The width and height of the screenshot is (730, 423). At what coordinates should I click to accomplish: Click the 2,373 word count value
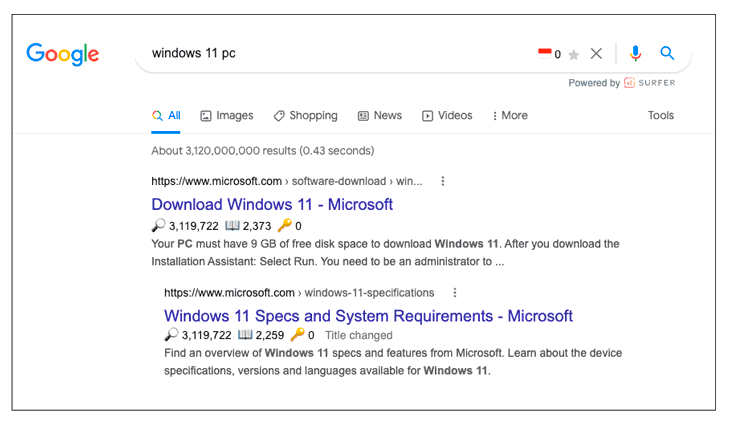point(257,226)
